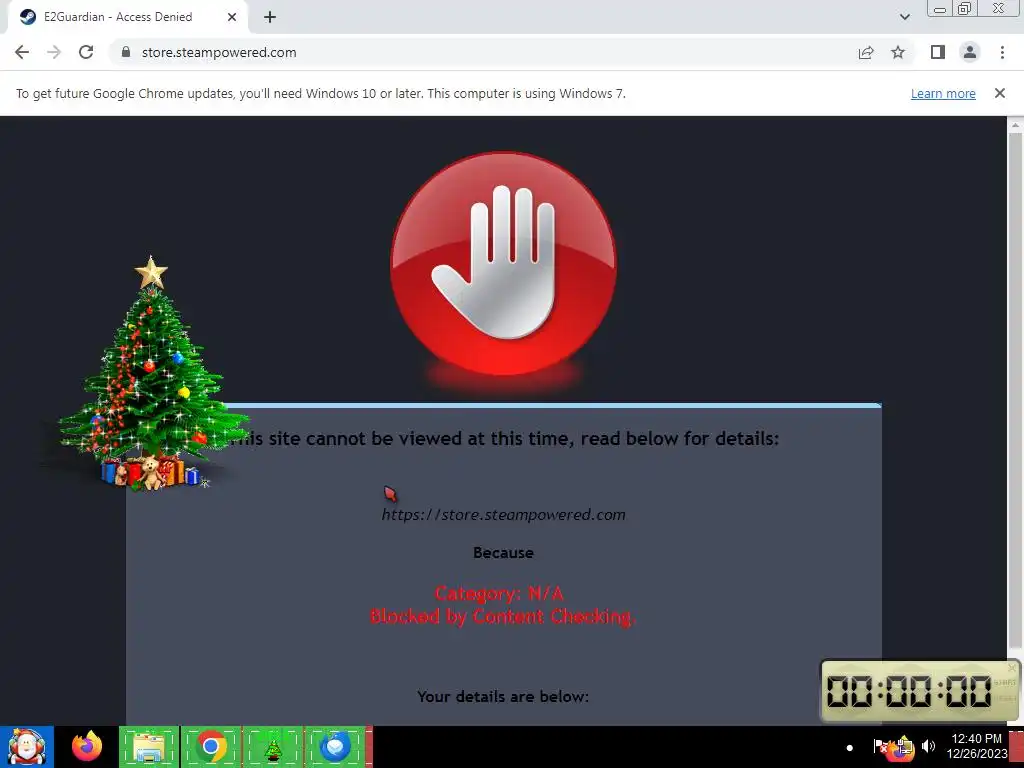Open a new tab with plus button
The width and height of the screenshot is (1024, 768).
270,17
